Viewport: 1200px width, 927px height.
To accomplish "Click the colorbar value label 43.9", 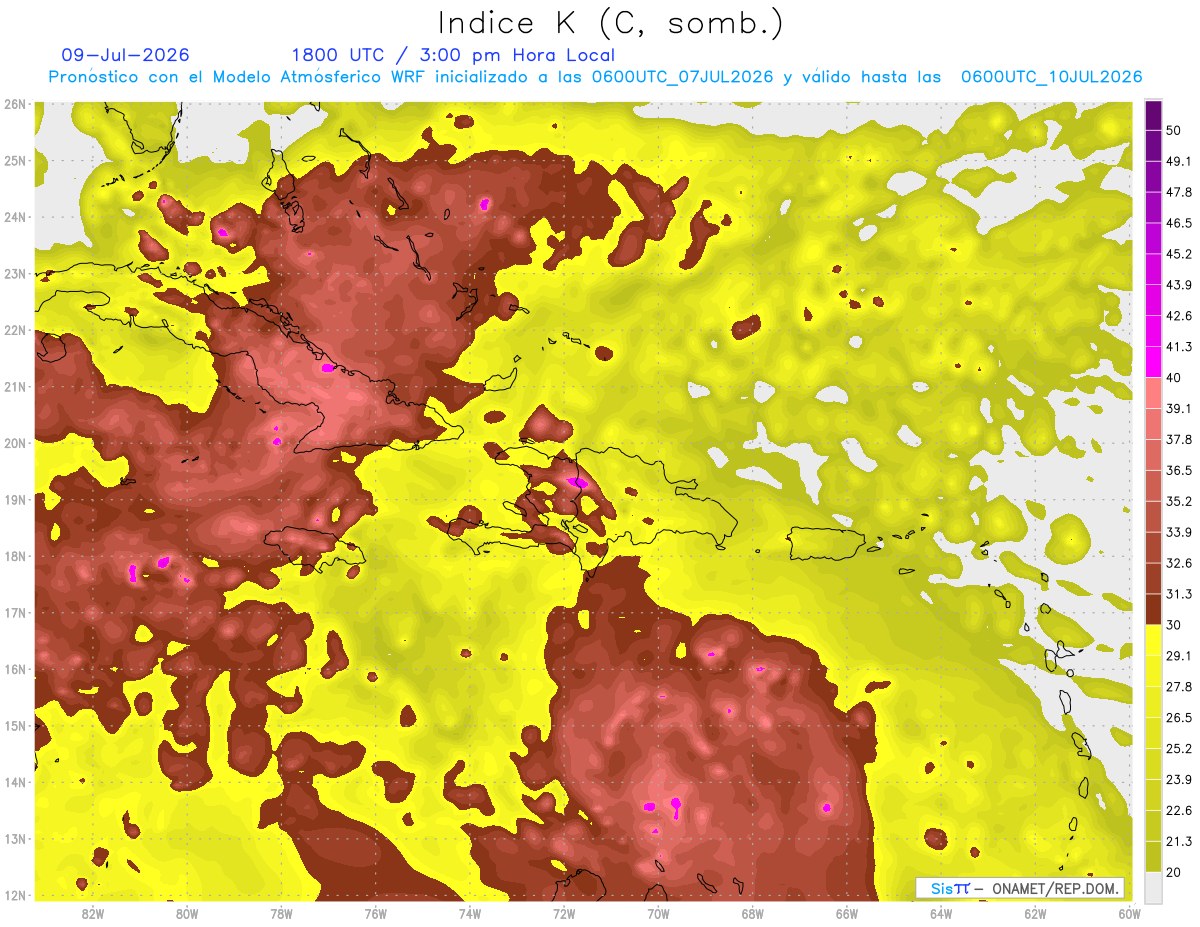I will tap(1178, 285).
